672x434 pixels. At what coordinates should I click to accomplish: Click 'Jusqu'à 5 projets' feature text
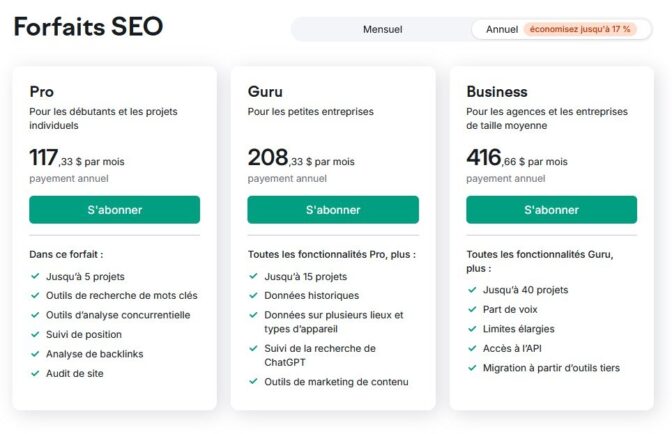click(85, 277)
